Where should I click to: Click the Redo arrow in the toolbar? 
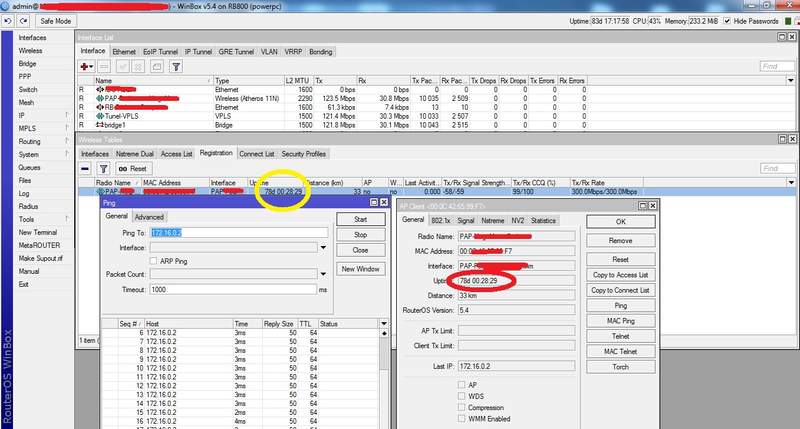(x=24, y=21)
